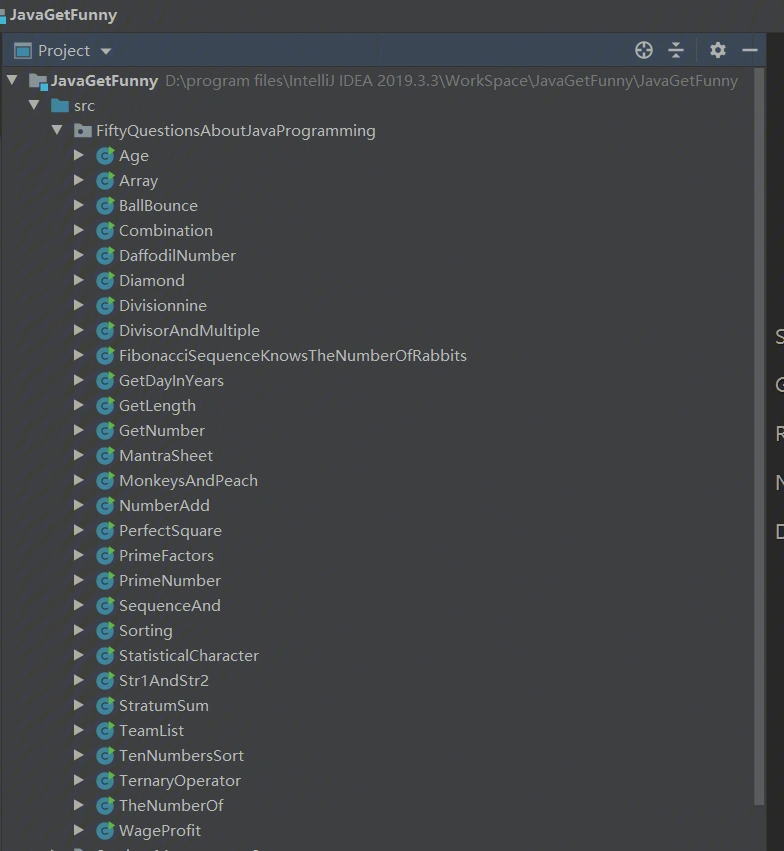Open Project panel settings gear
This screenshot has width=784, height=851.
(x=717, y=50)
